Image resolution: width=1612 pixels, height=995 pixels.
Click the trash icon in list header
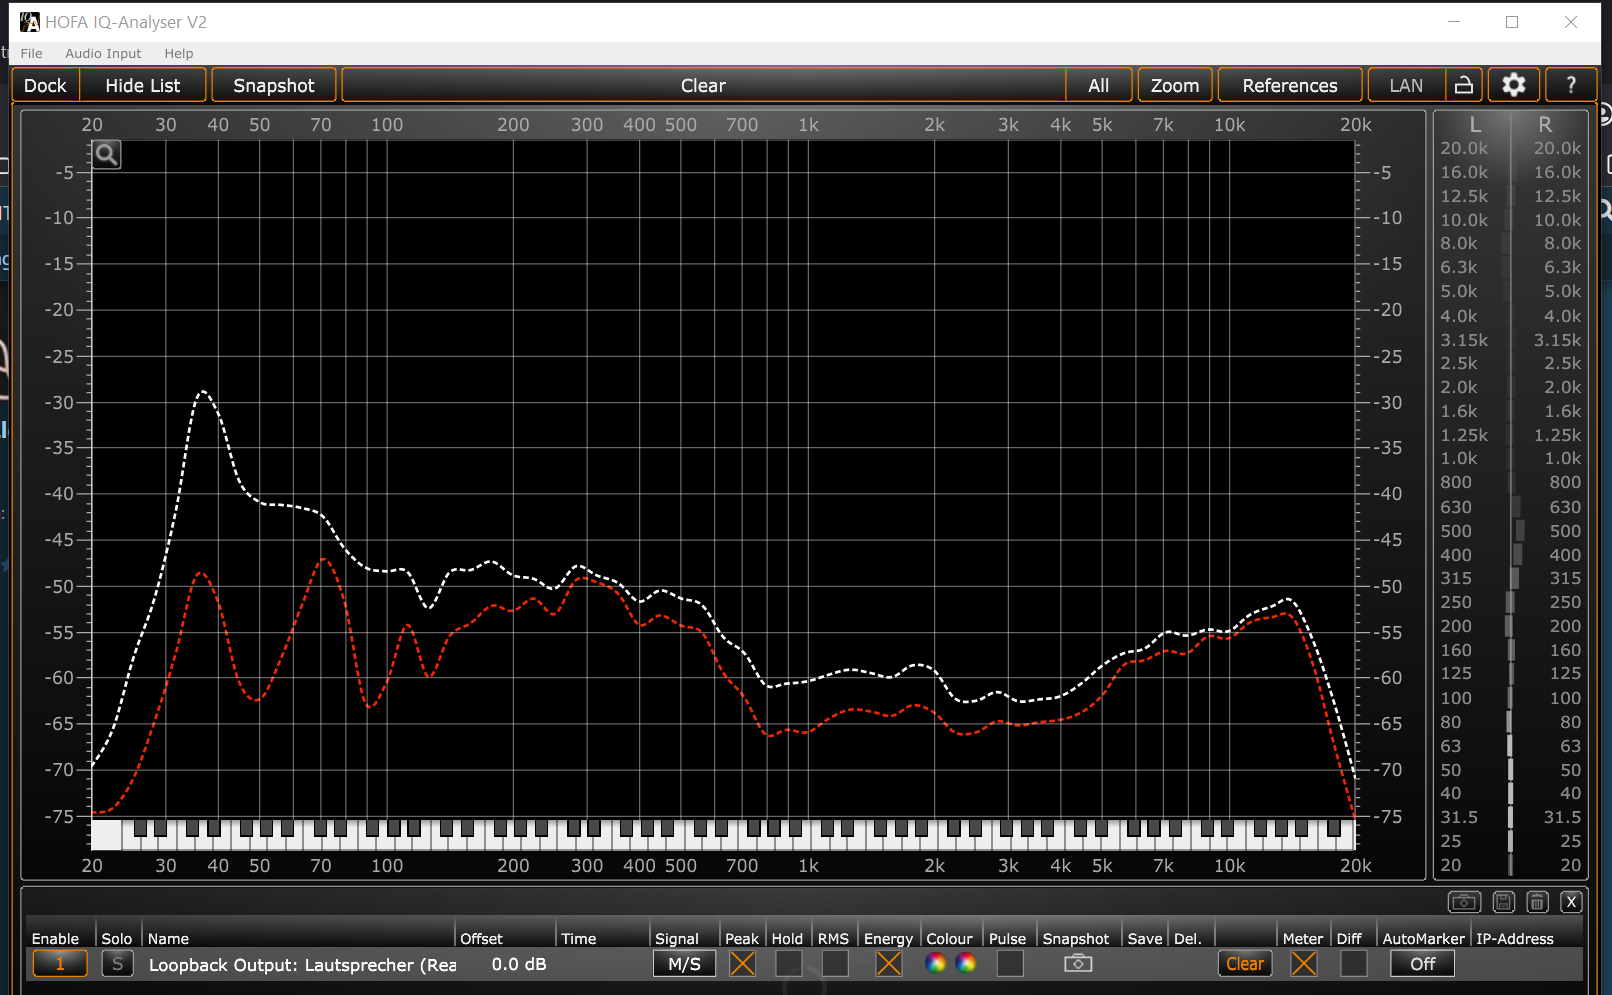(x=1537, y=902)
